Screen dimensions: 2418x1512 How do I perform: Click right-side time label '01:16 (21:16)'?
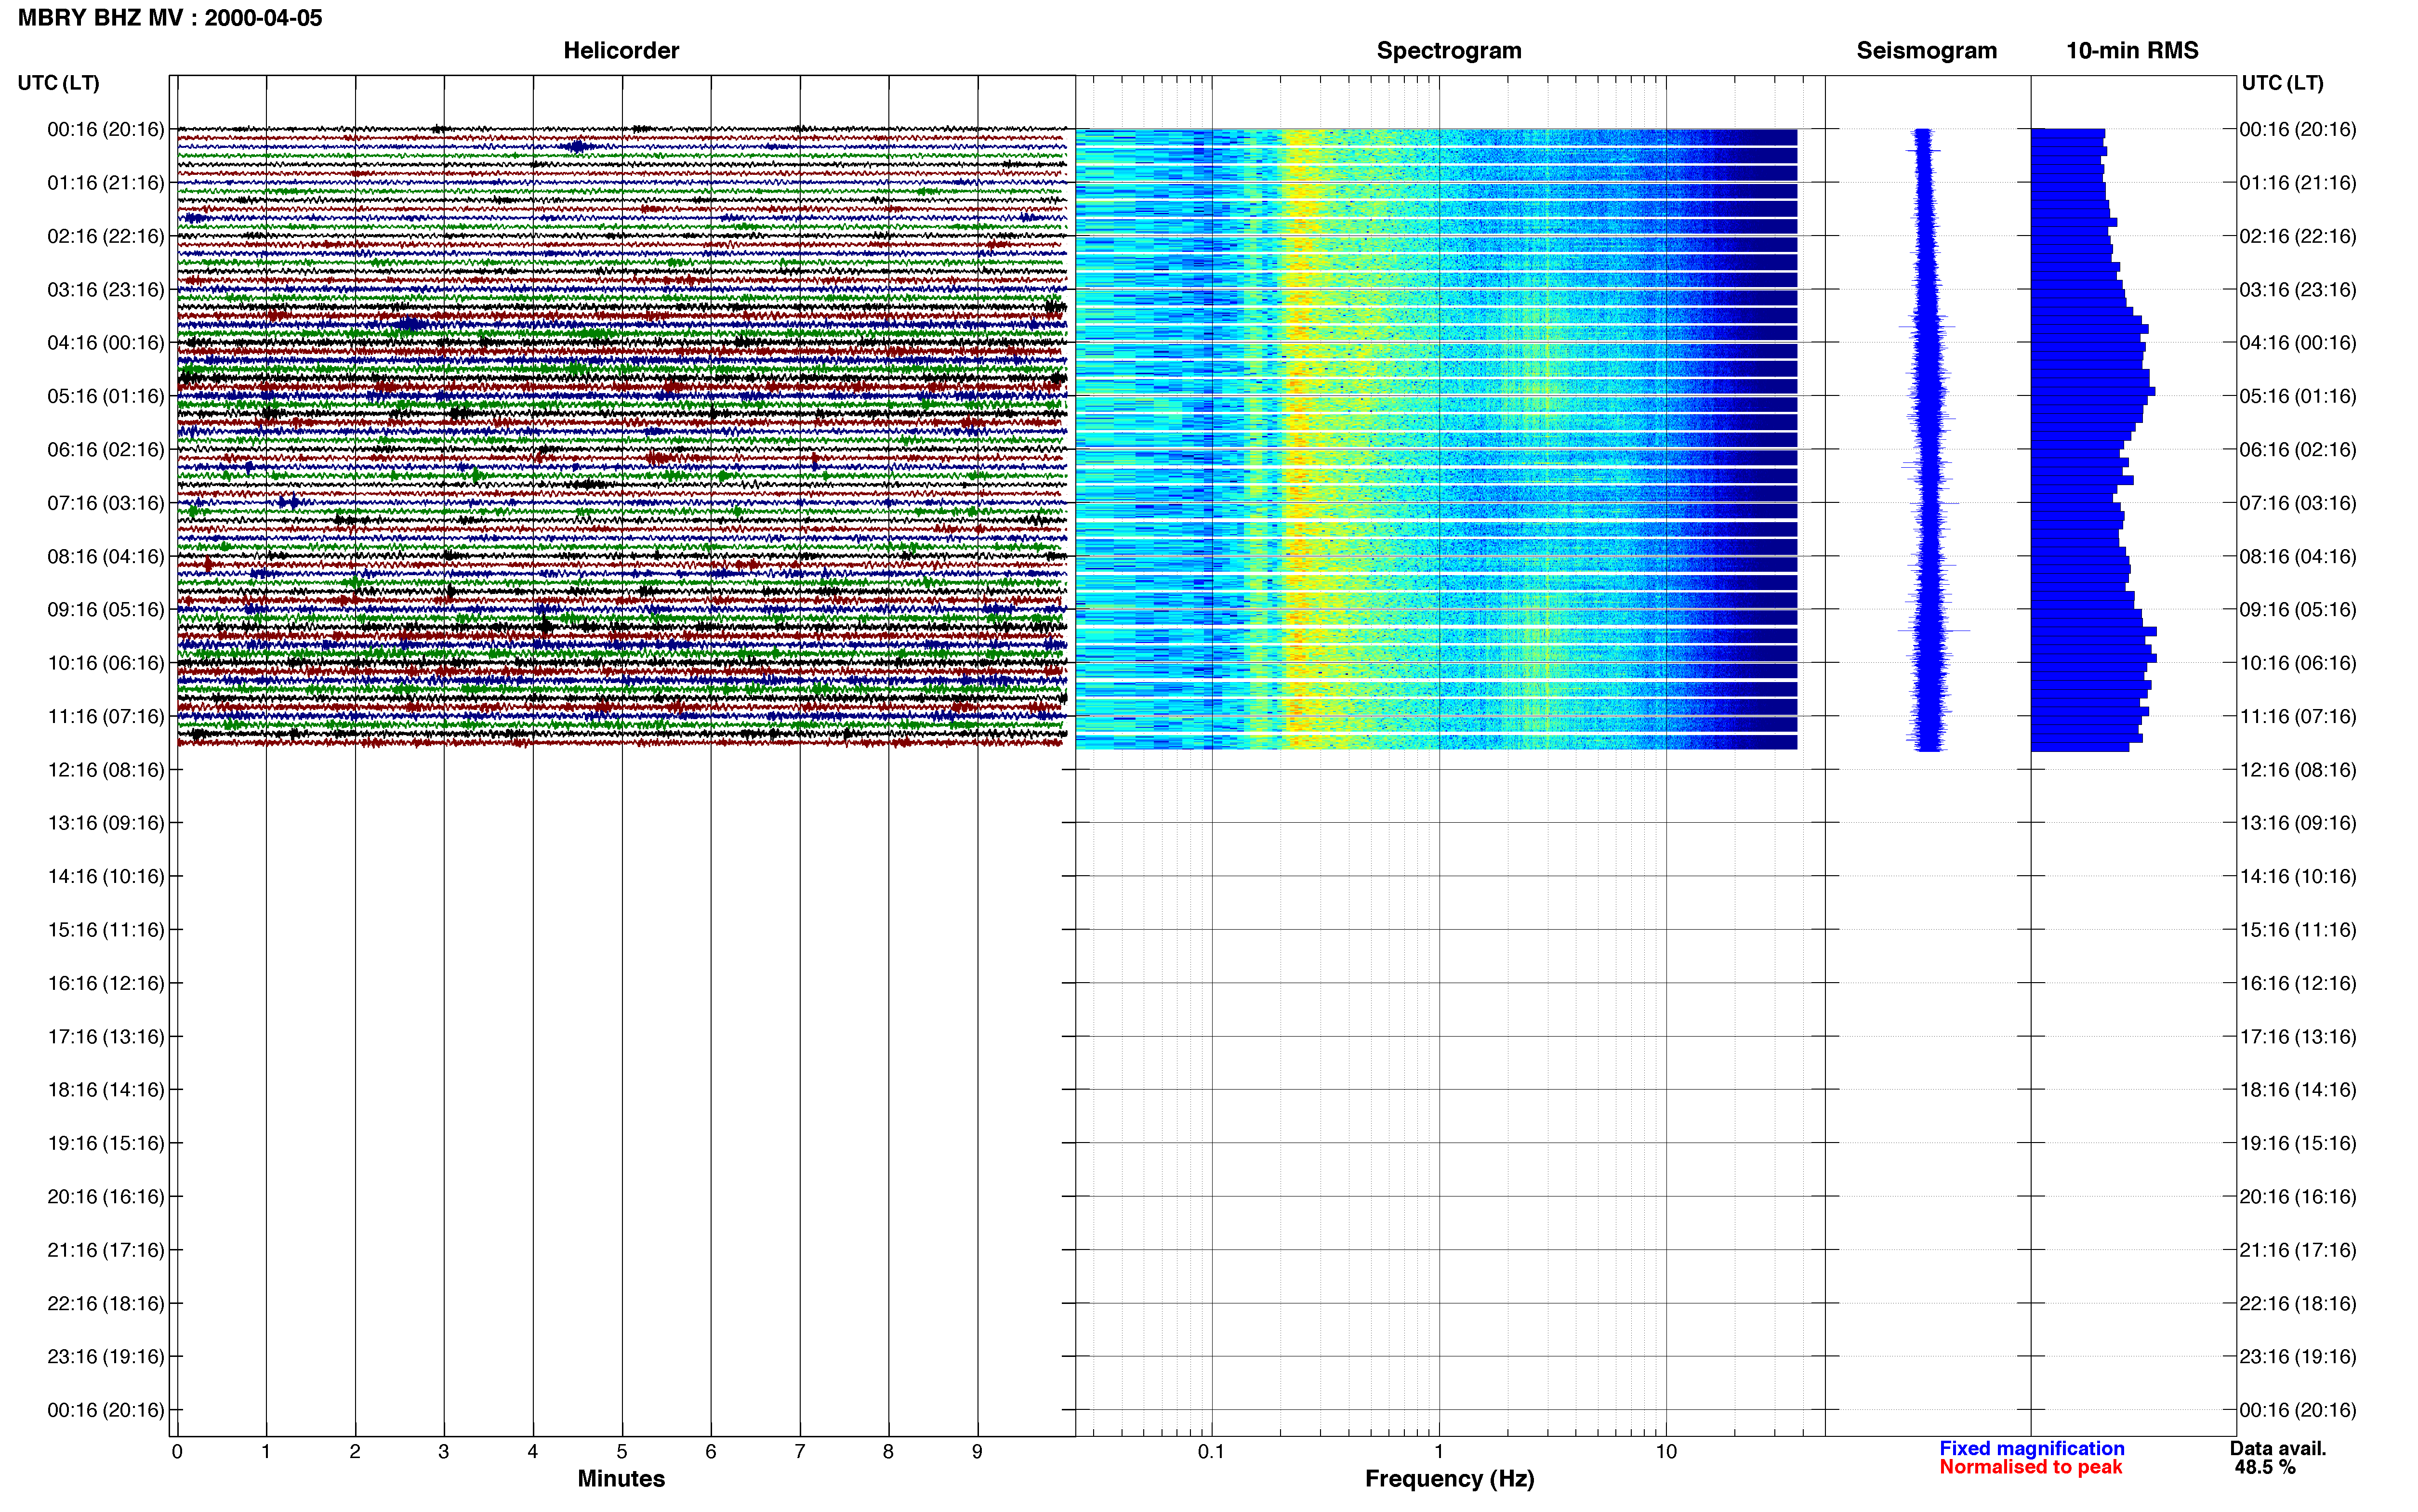point(2298,183)
